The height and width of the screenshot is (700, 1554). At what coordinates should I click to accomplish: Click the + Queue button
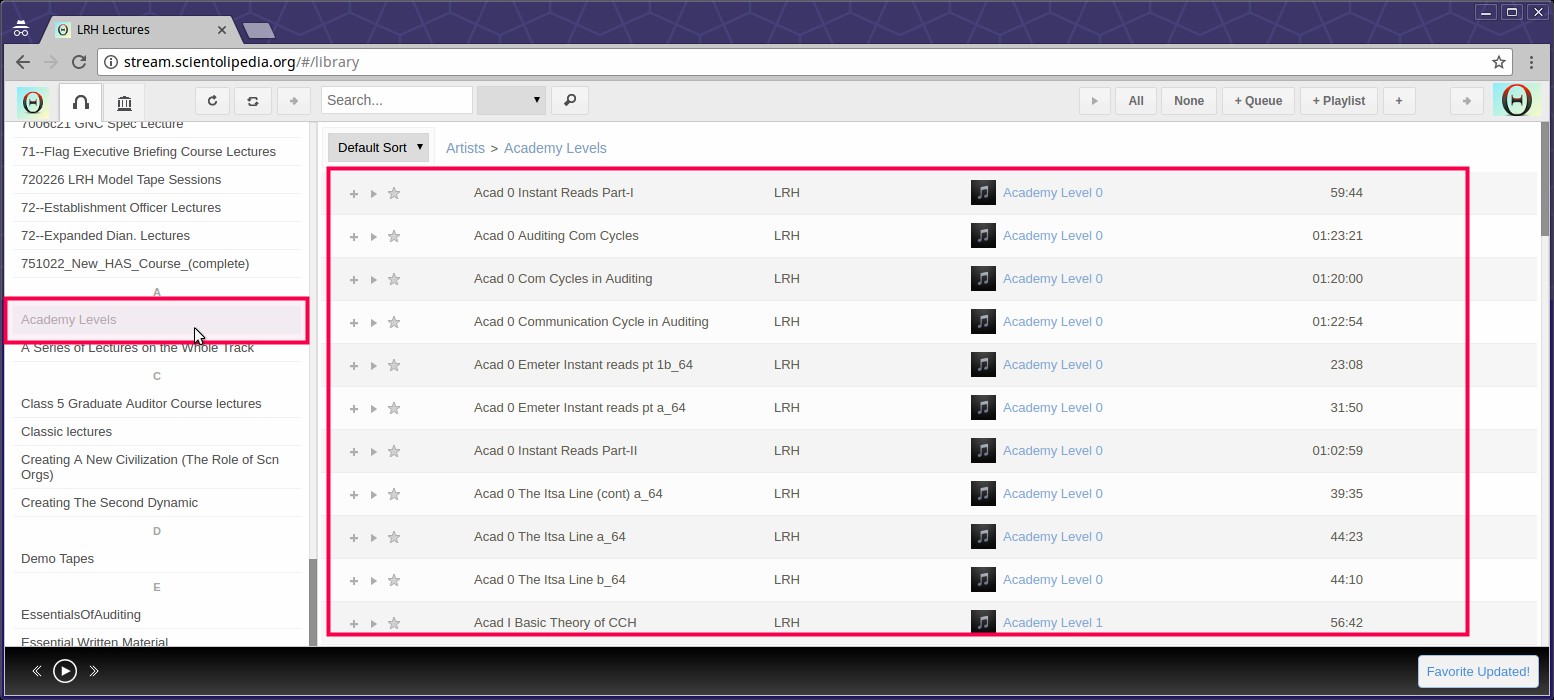coord(1258,101)
